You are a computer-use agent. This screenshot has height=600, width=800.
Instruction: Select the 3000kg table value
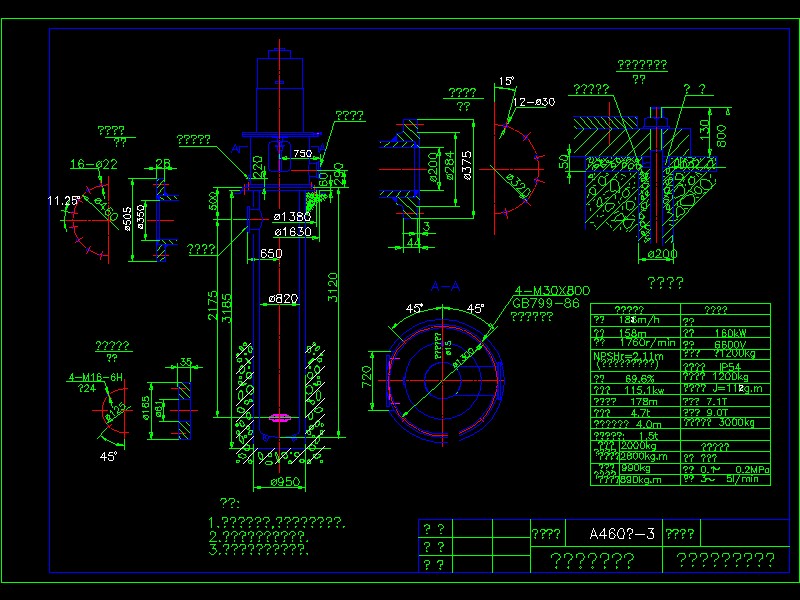click(x=736, y=422)
